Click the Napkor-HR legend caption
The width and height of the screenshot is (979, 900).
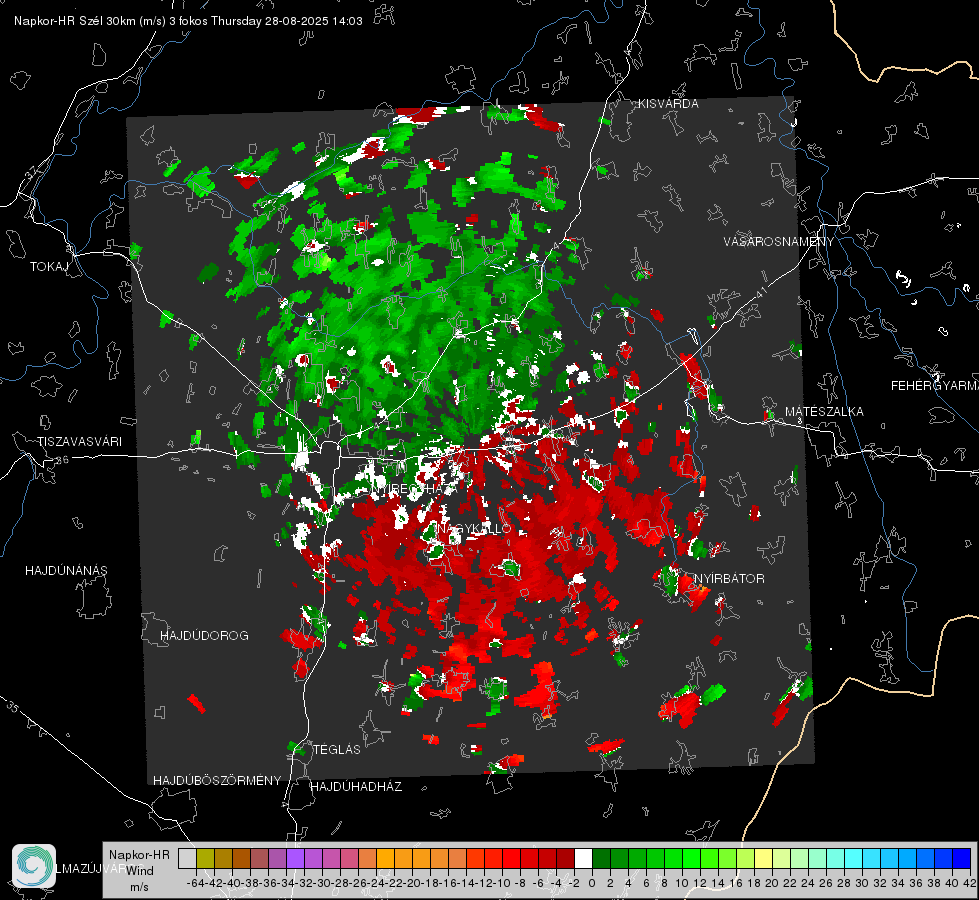click(139, 855)
